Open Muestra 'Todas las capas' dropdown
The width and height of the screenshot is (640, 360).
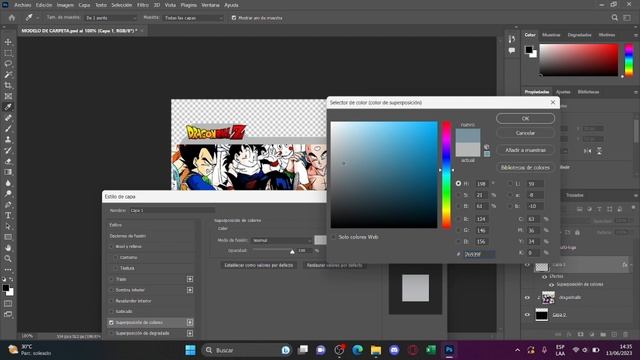(x=193, y=18)
